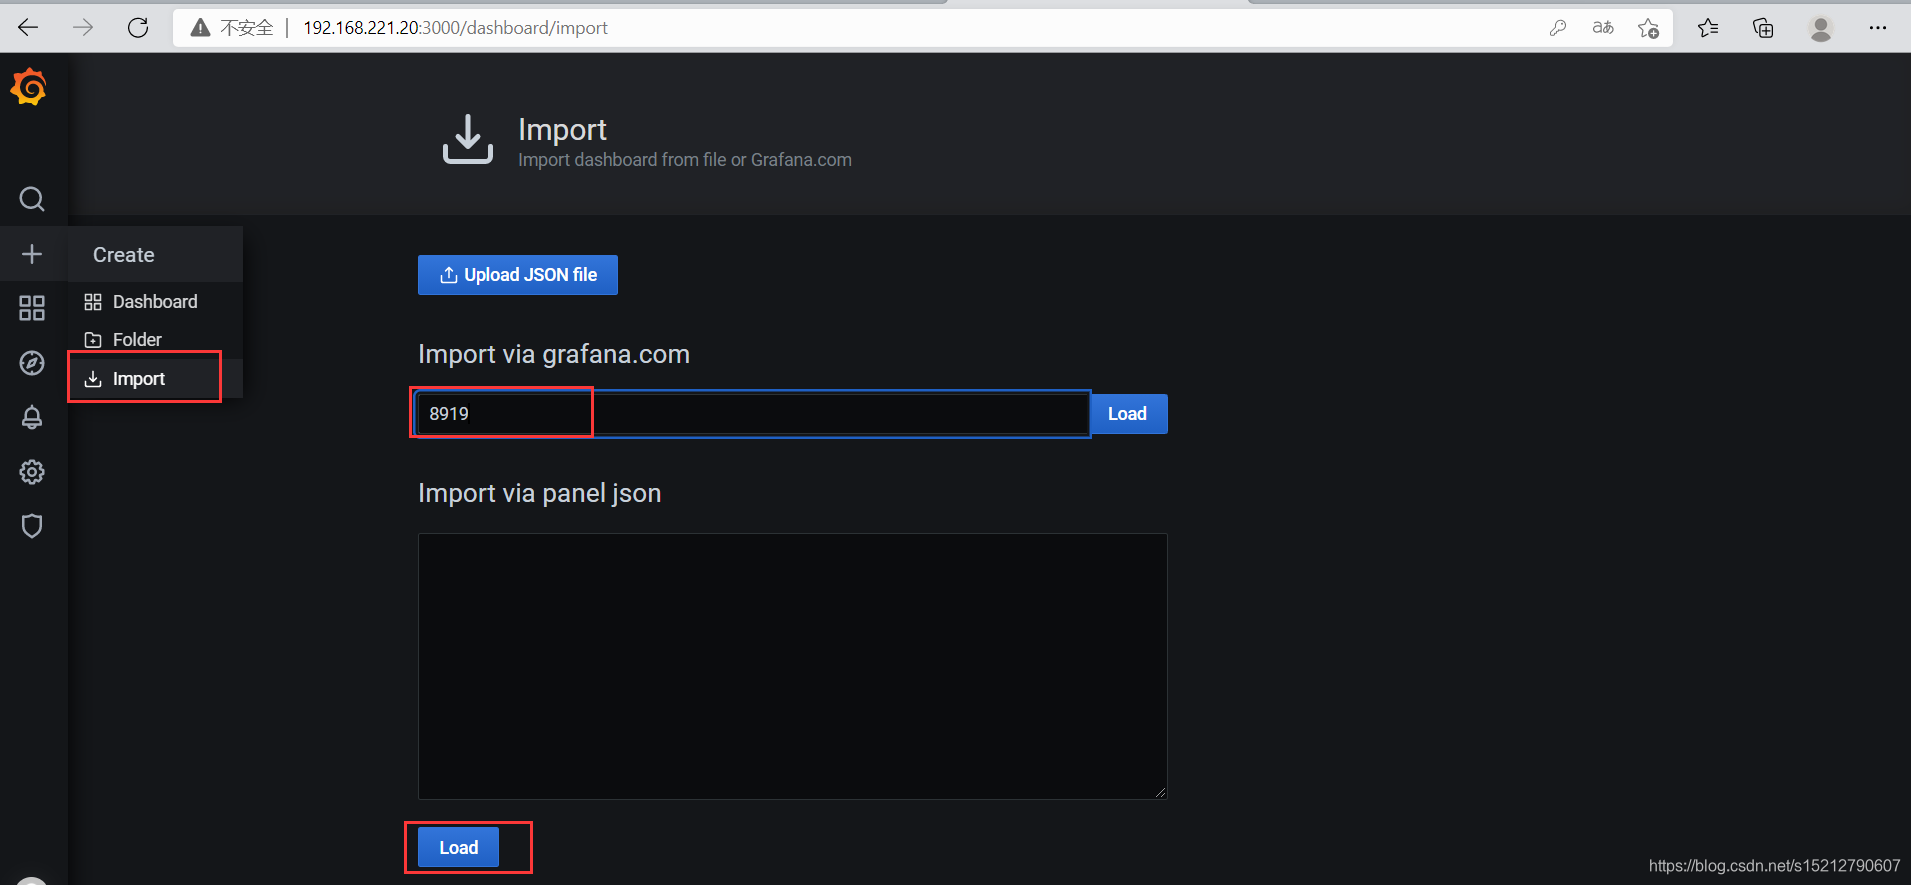This screenshot has height=885, width=1911.
Task: Click the translate page icon
Action: (1603, 28)
